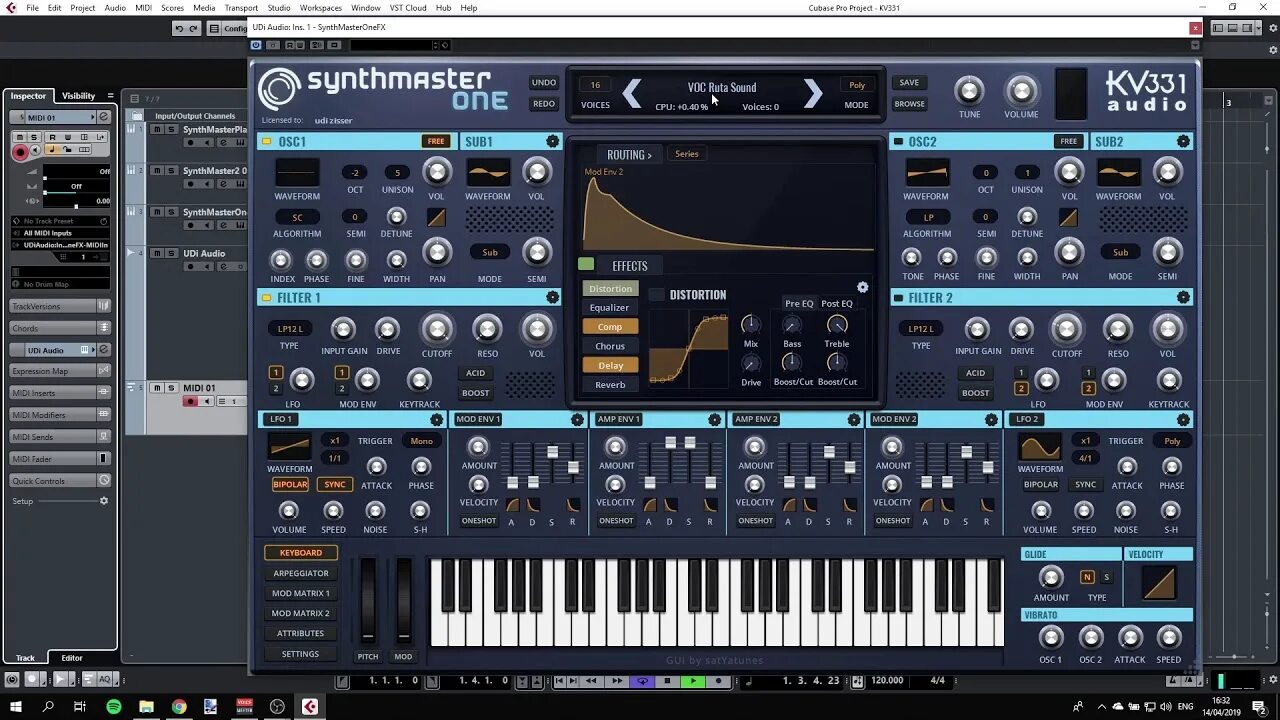Go to the previous preset with left arrow
The width and height of the screenshot is (1280, 720).
632,94
